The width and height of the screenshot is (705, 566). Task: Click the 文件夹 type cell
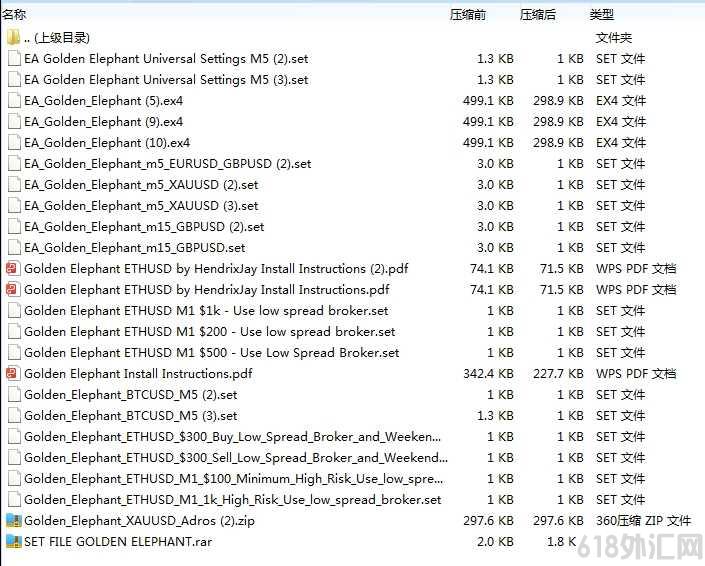pos(614,38)
